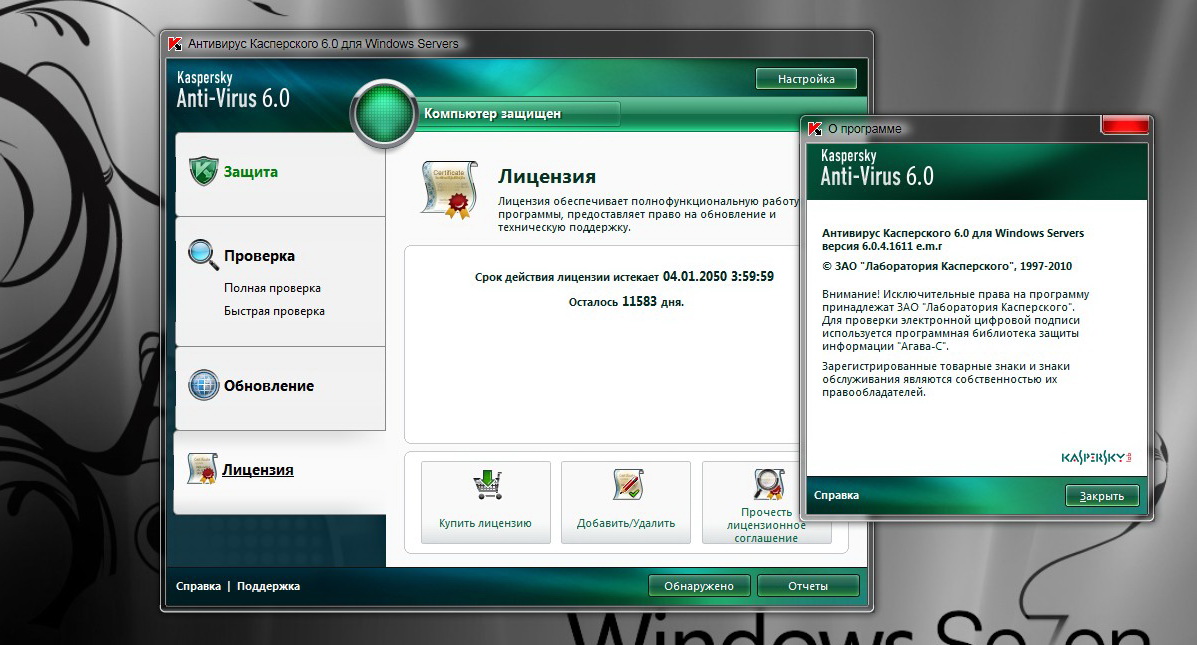Click the magnifier Проверка icon

click(203, 255)
